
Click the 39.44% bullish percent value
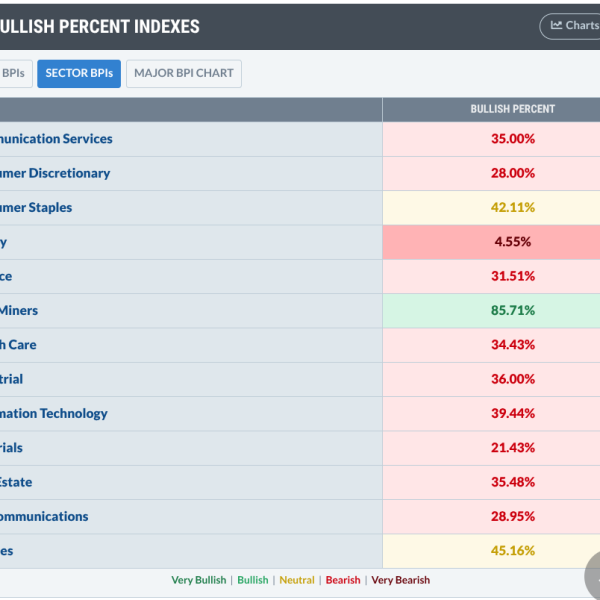[x=513, y=413]
